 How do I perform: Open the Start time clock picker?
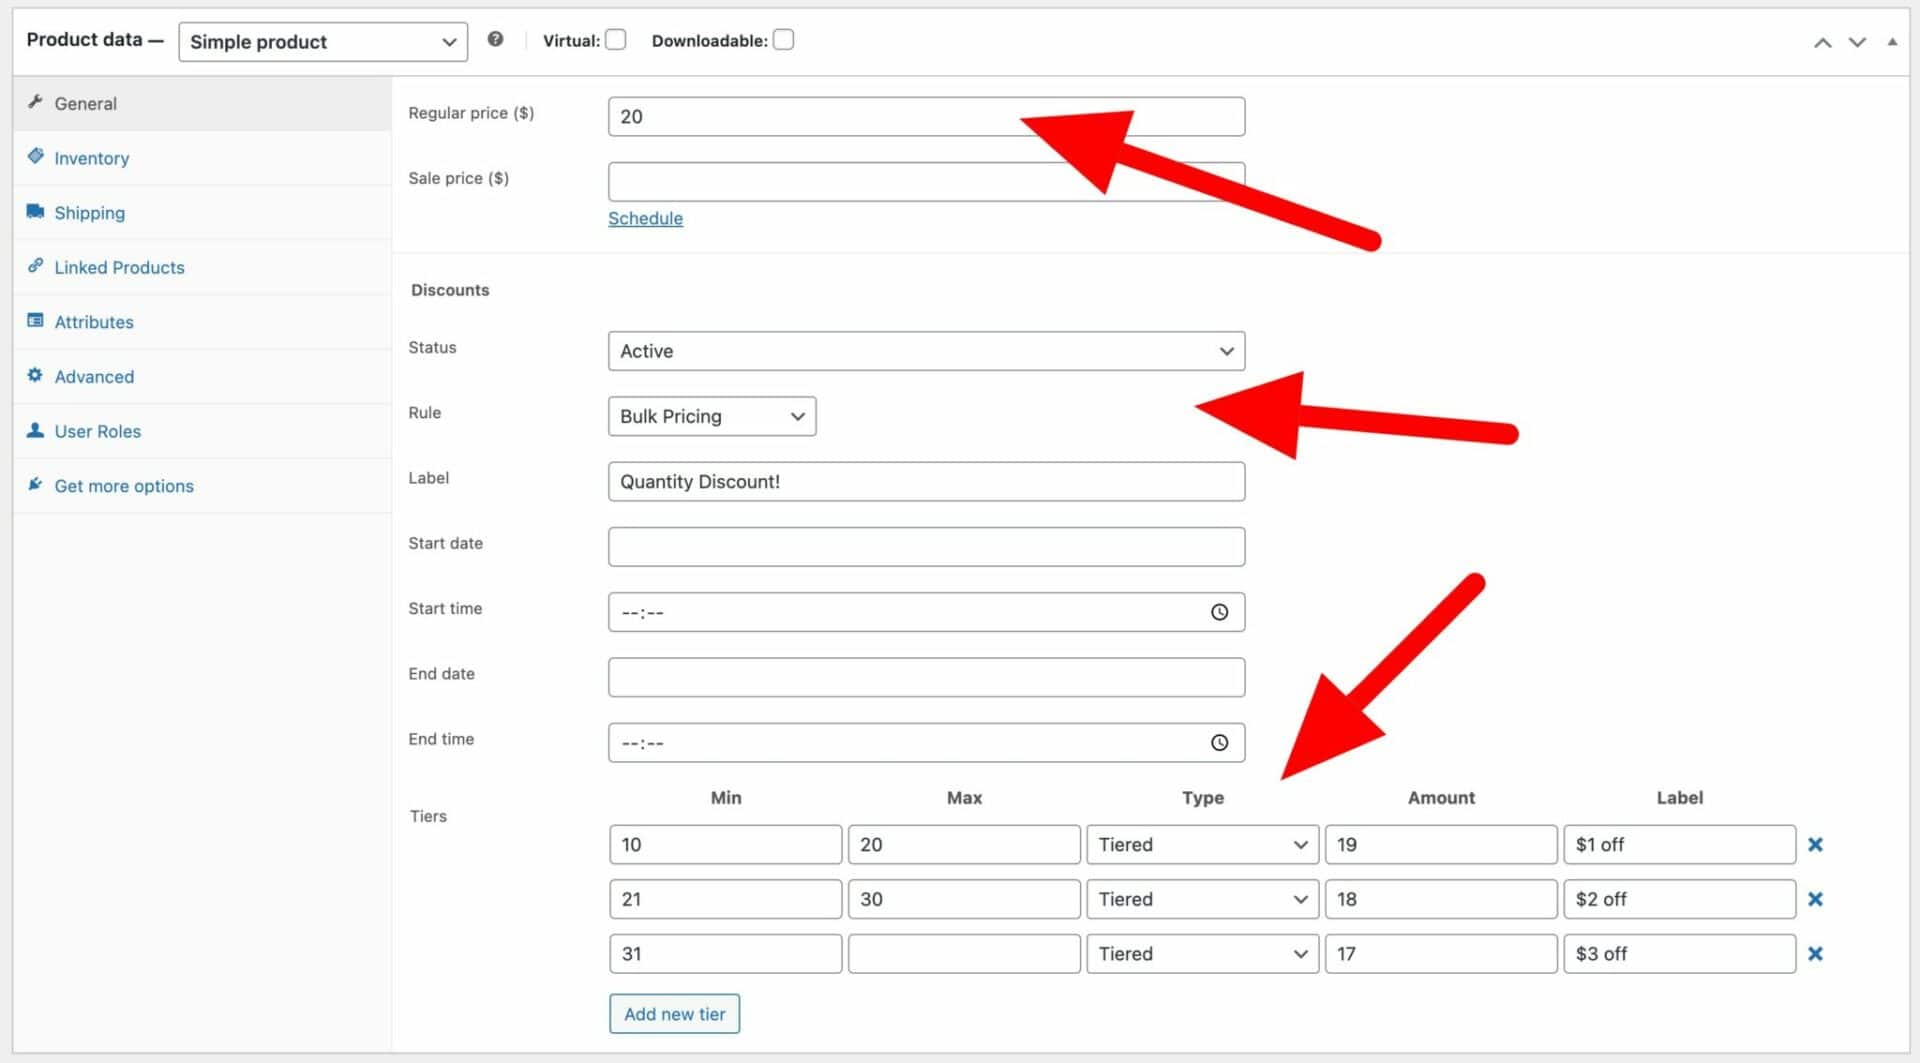[1219, 612]
